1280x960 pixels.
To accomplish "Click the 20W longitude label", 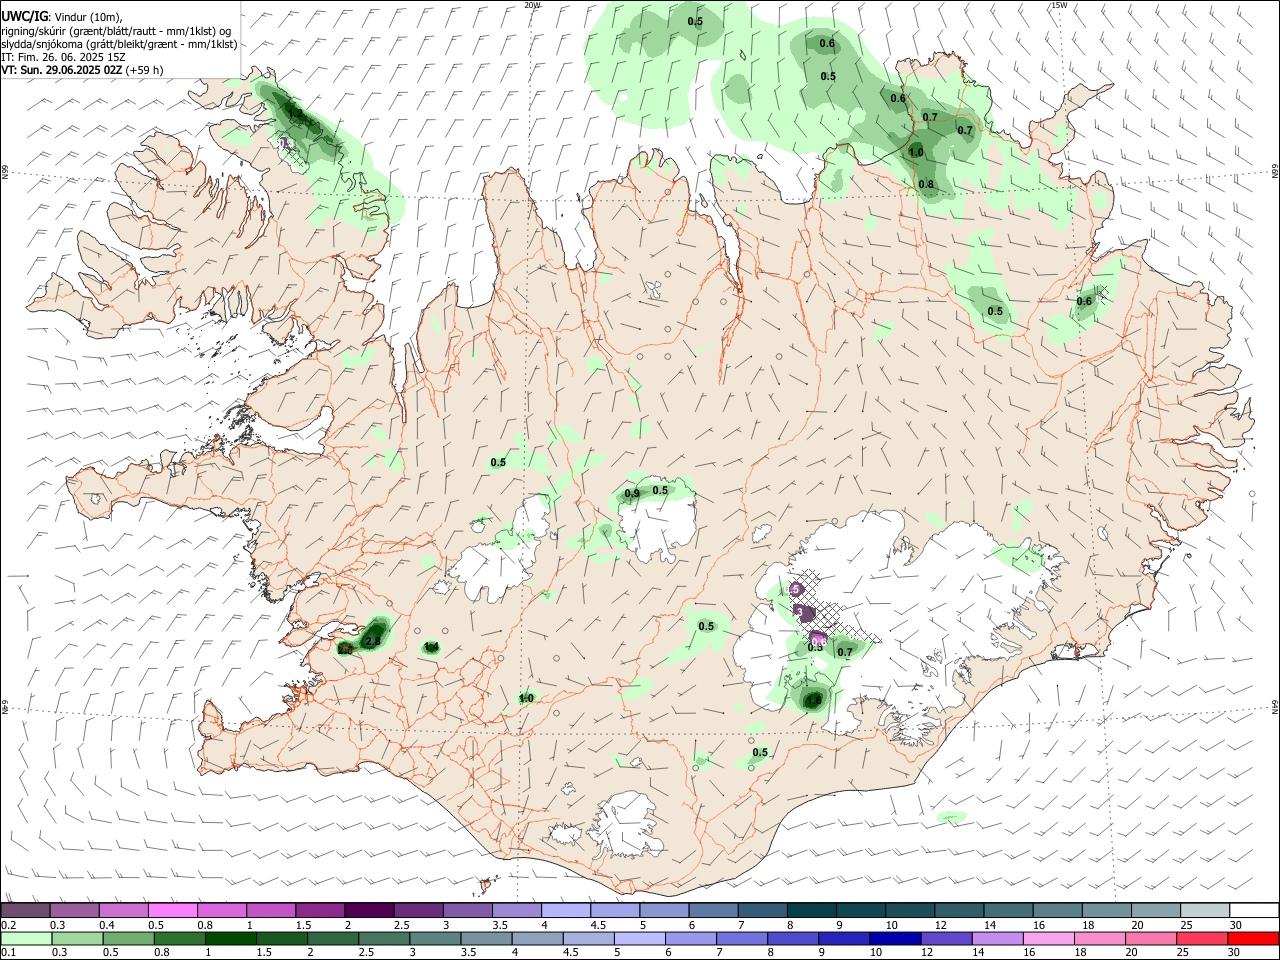I will point(532,5).
